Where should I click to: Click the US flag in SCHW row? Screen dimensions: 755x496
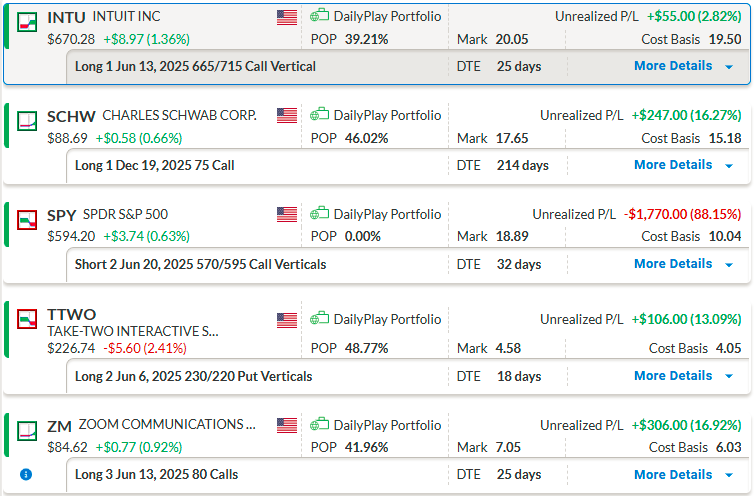tap(287, 116)
